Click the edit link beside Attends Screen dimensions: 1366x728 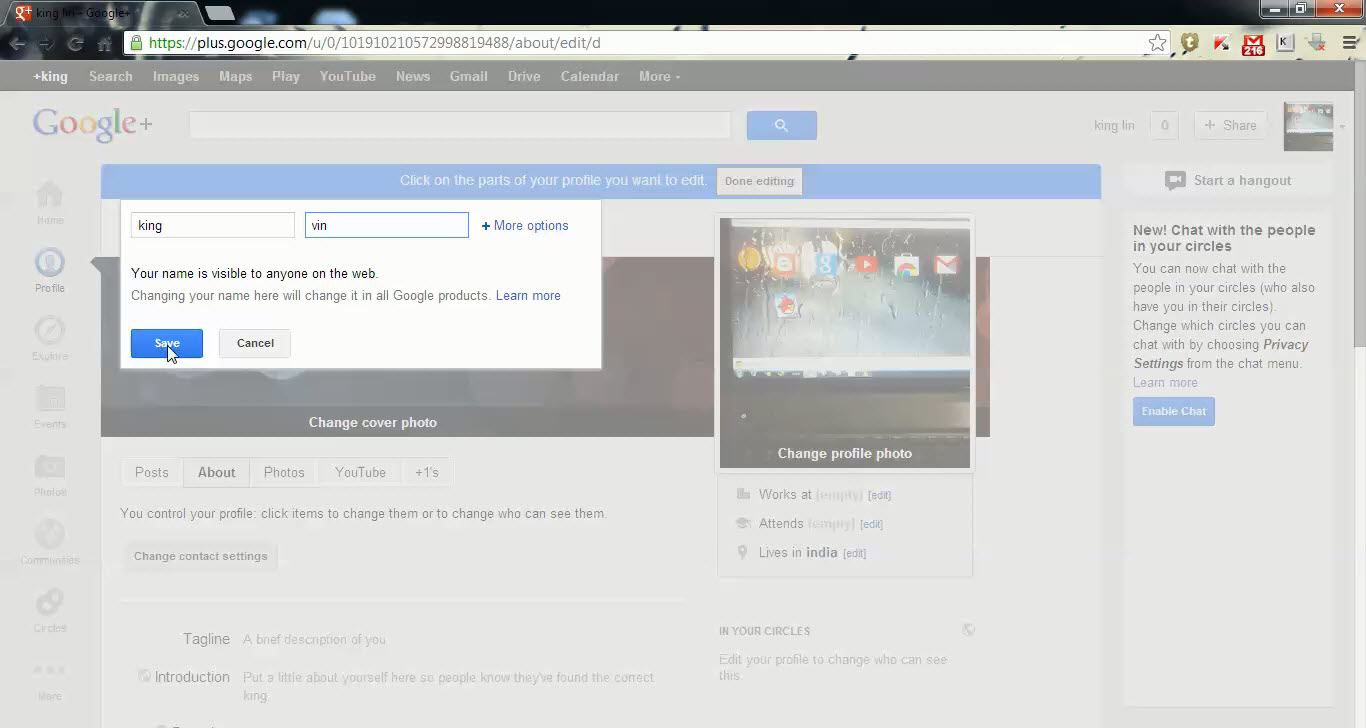(871, 524)
